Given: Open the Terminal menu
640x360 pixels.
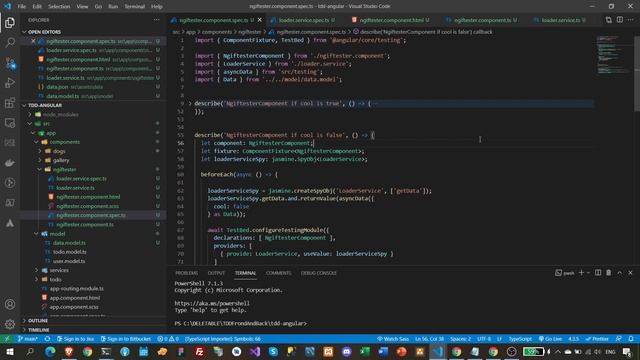Looking at the screenshot, I should [x=134, y=7].
